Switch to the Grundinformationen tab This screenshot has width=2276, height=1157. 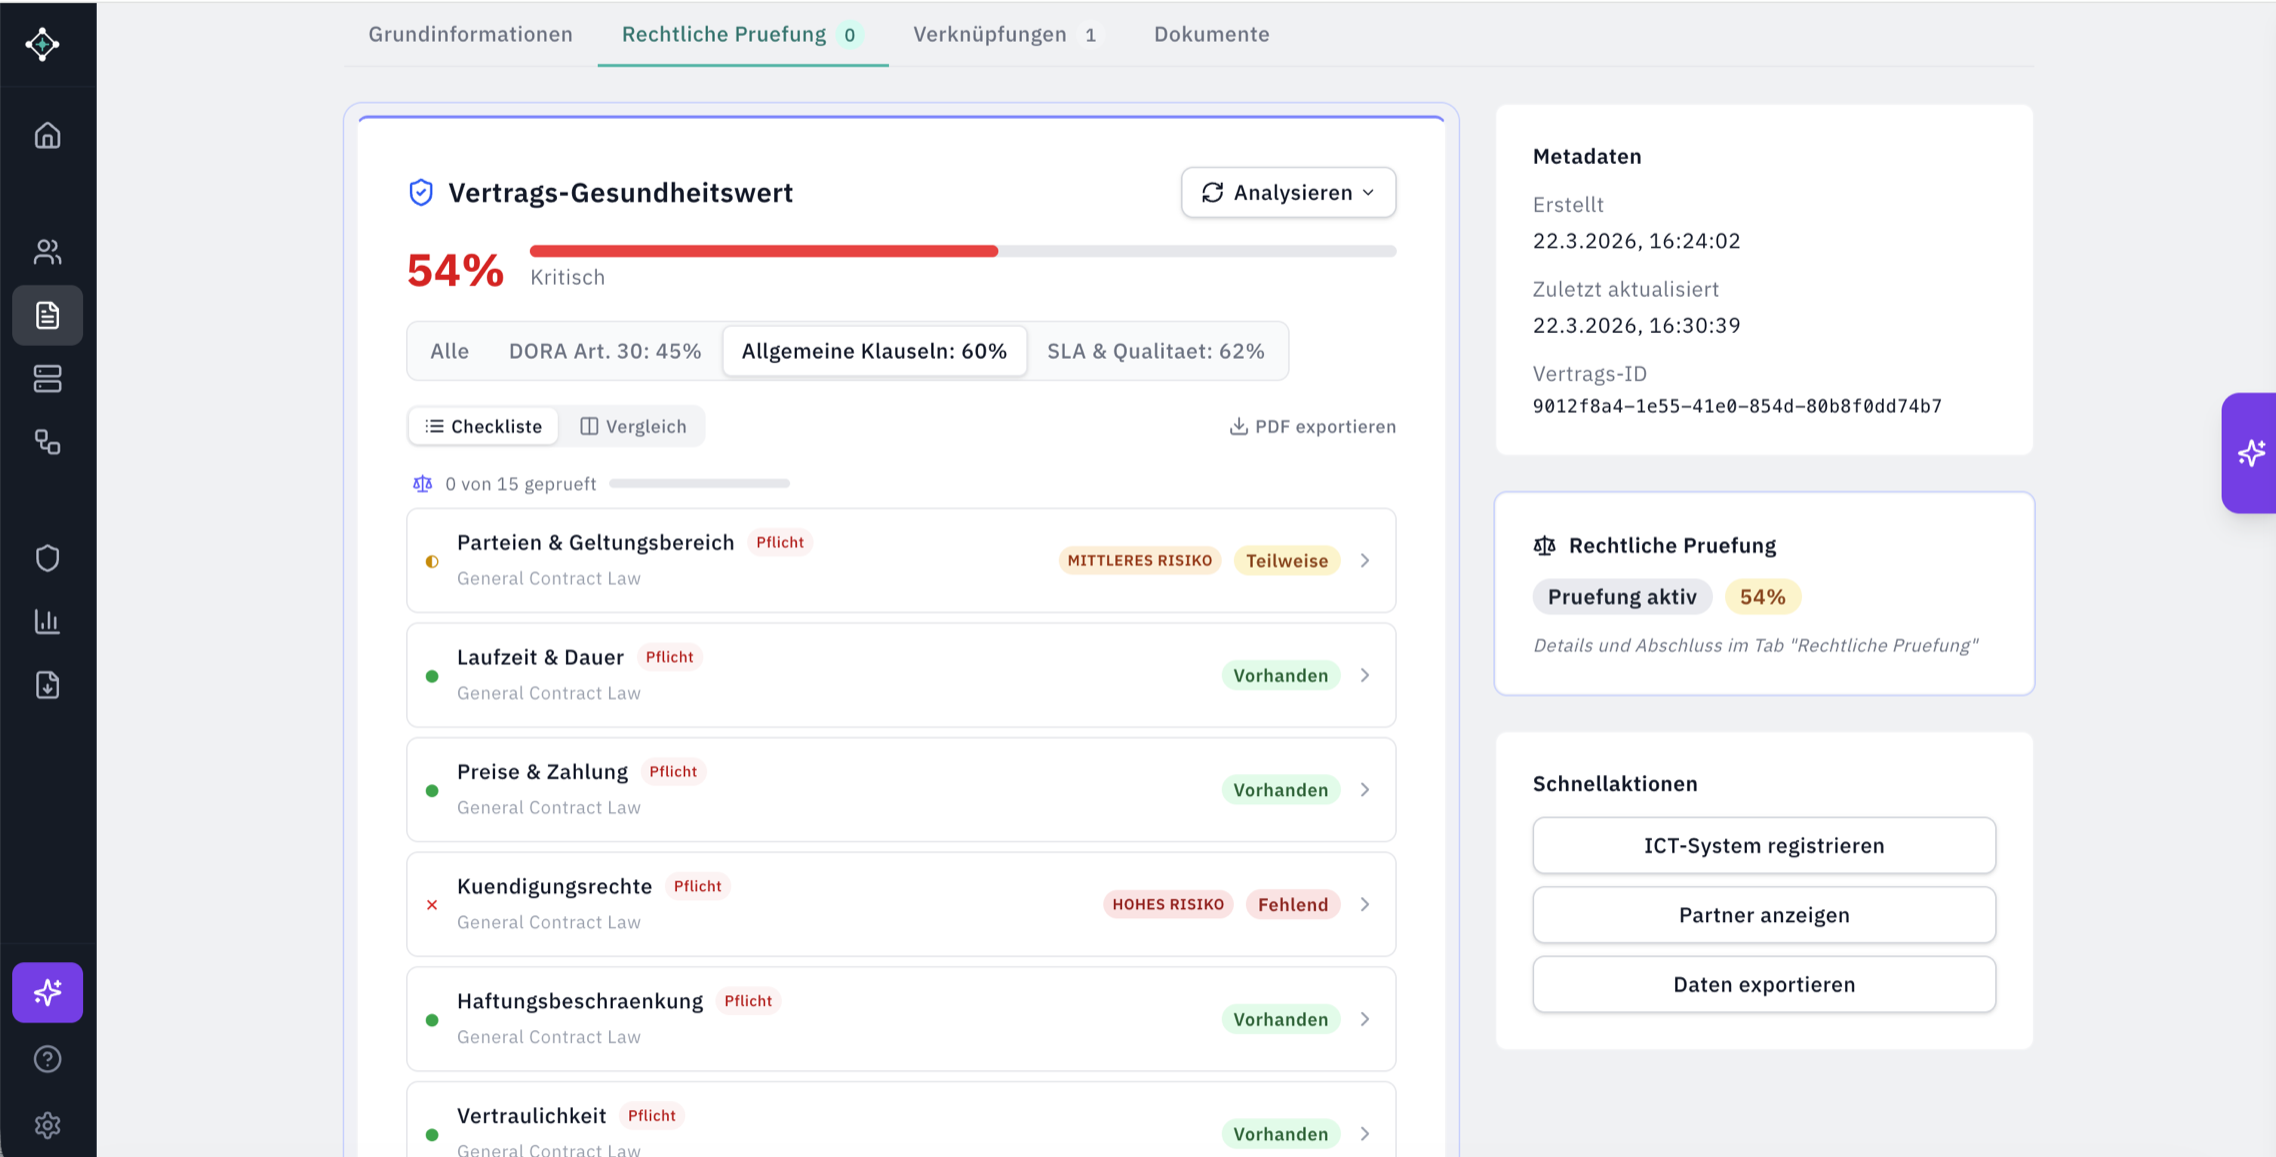tap(470, 34)
